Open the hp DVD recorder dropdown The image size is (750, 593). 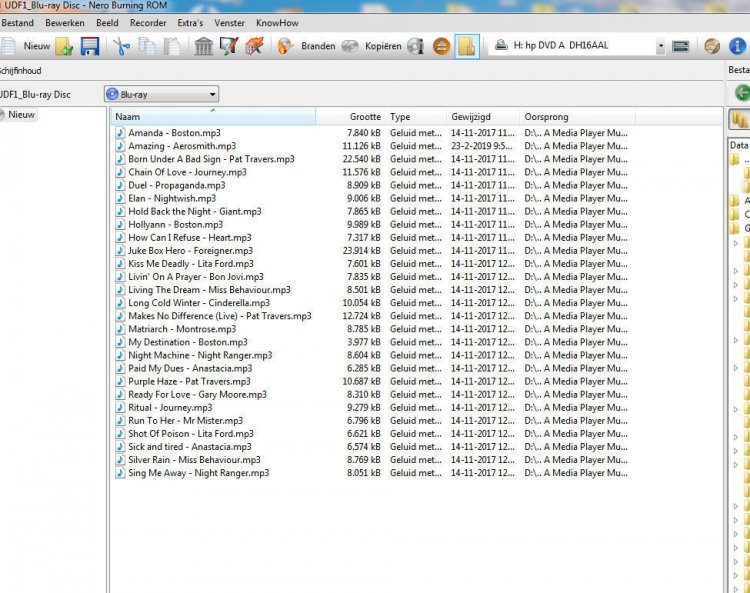(x=660, y=46)
